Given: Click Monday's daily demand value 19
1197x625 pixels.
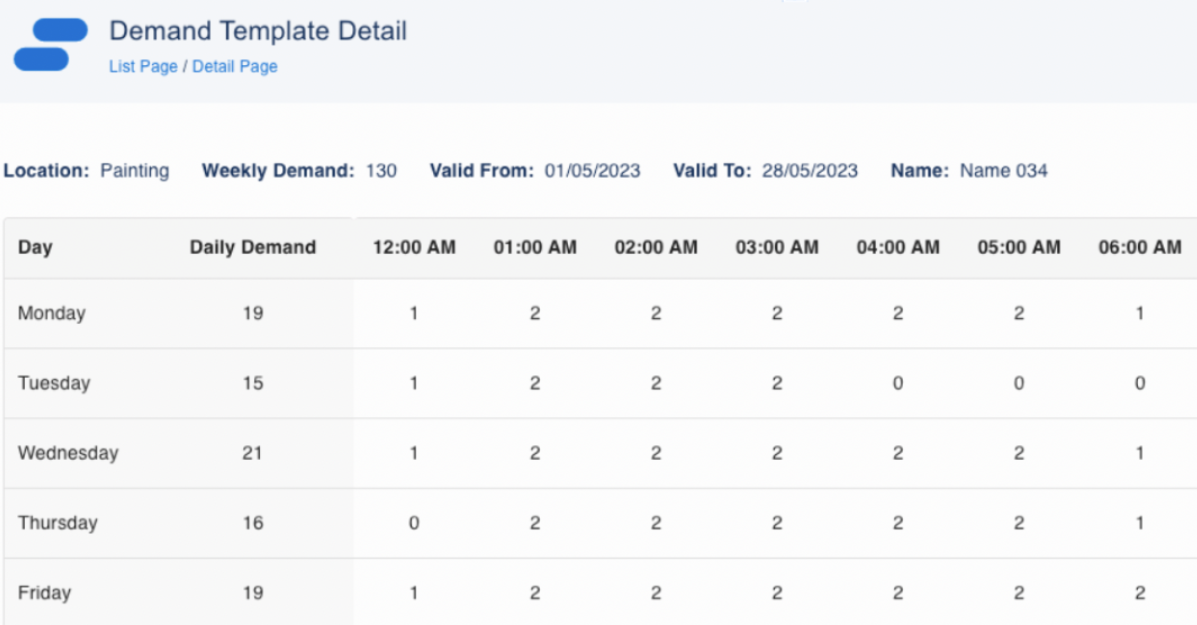Looking at the screenshot, I should click(252, 313).
